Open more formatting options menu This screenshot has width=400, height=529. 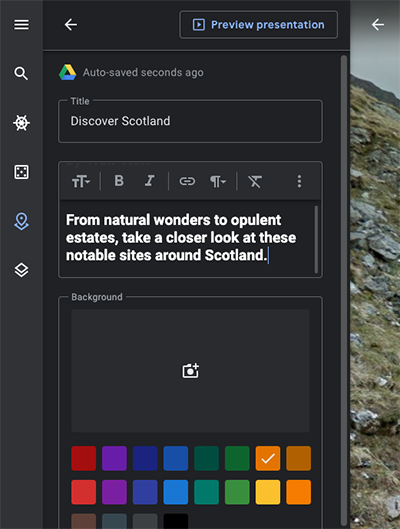[x=299, y=181]
